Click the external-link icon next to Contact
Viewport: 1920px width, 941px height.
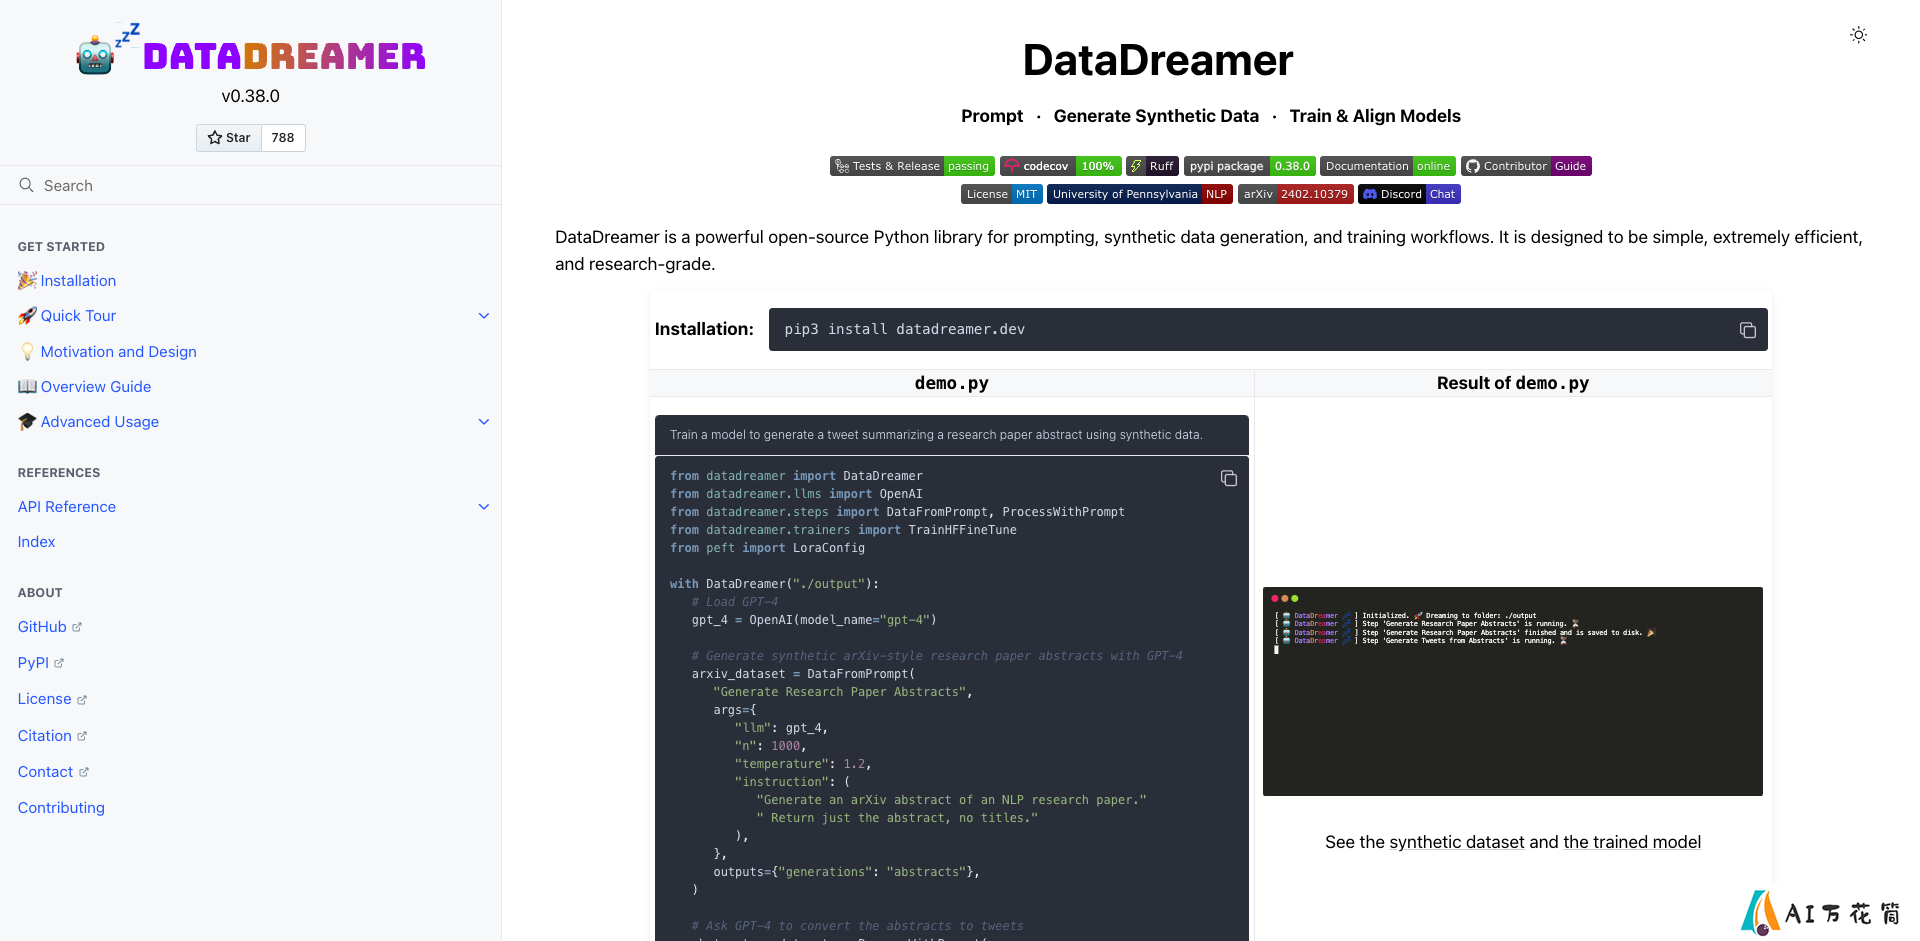84,772
